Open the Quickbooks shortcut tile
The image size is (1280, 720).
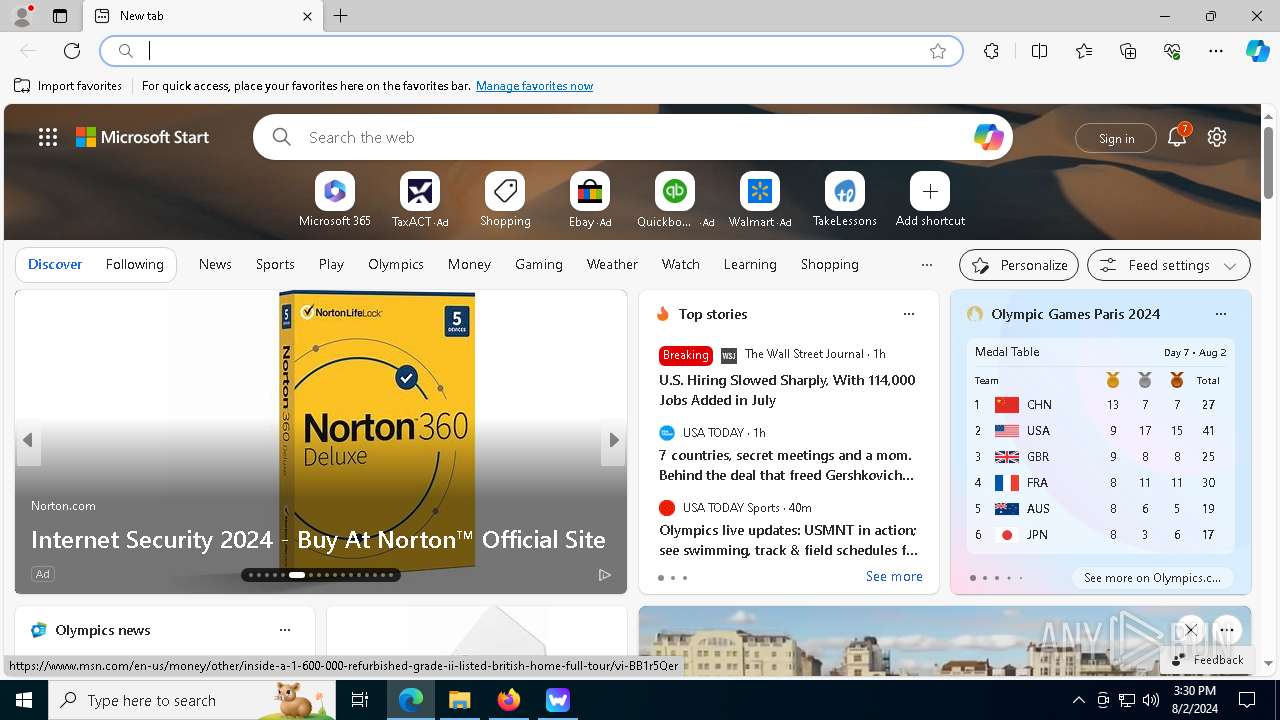(x=675, y=199)
